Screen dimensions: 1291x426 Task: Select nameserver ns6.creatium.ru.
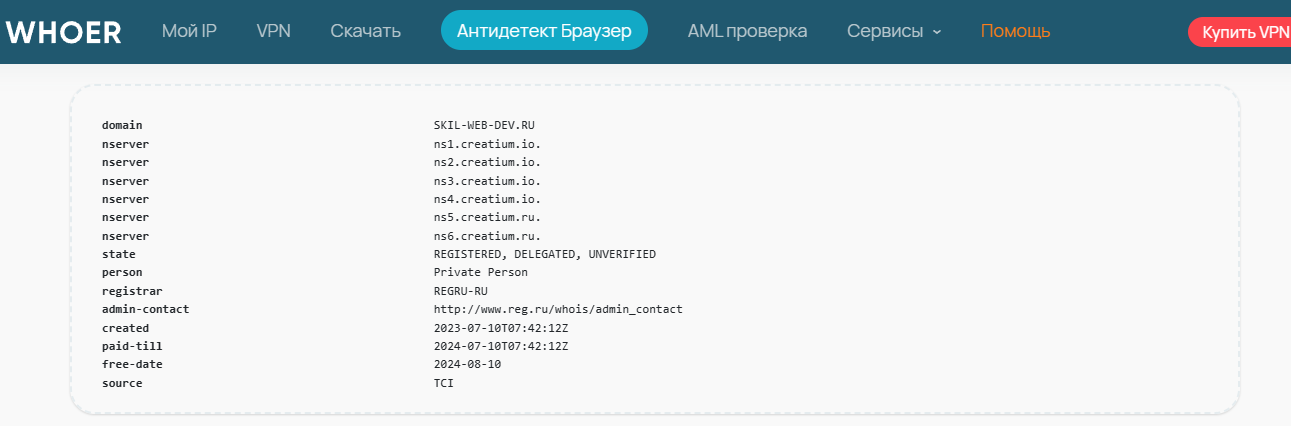pos(487,236)
